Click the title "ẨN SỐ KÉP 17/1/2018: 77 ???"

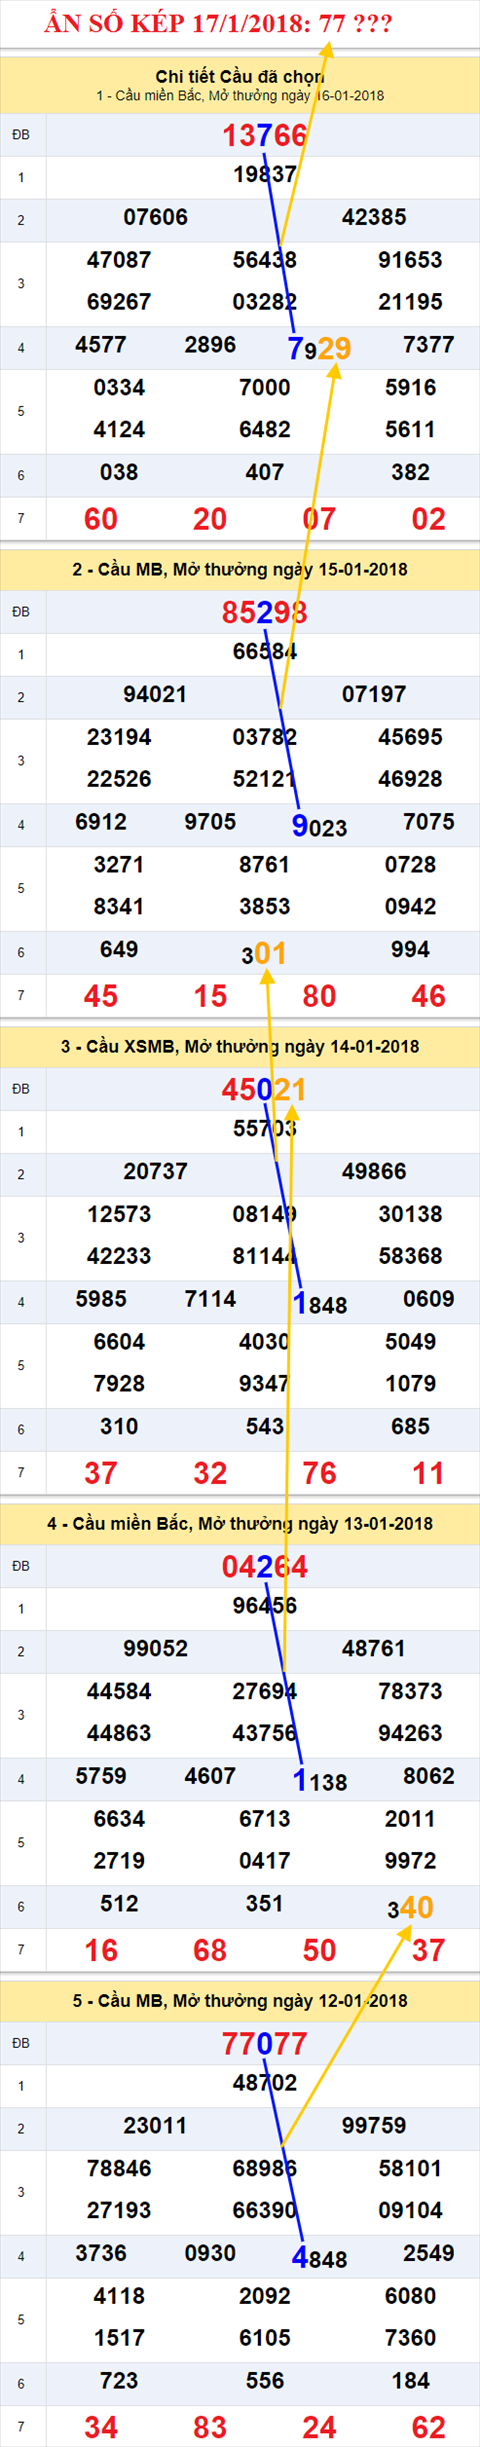pyautogui.click(x=218, y=22)
